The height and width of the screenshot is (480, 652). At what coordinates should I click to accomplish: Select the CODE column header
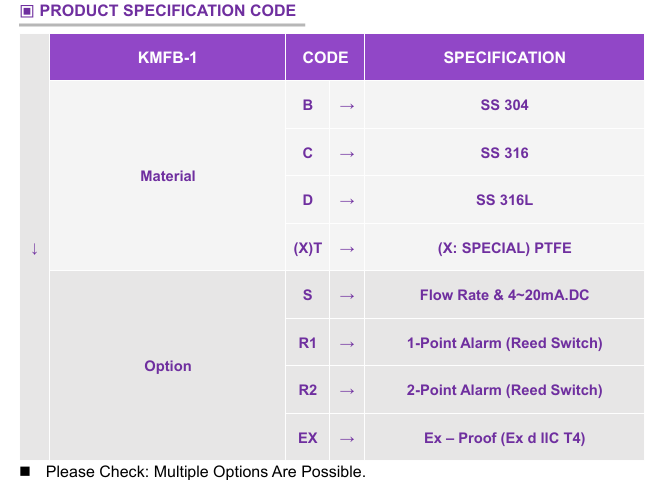point(325,57)
